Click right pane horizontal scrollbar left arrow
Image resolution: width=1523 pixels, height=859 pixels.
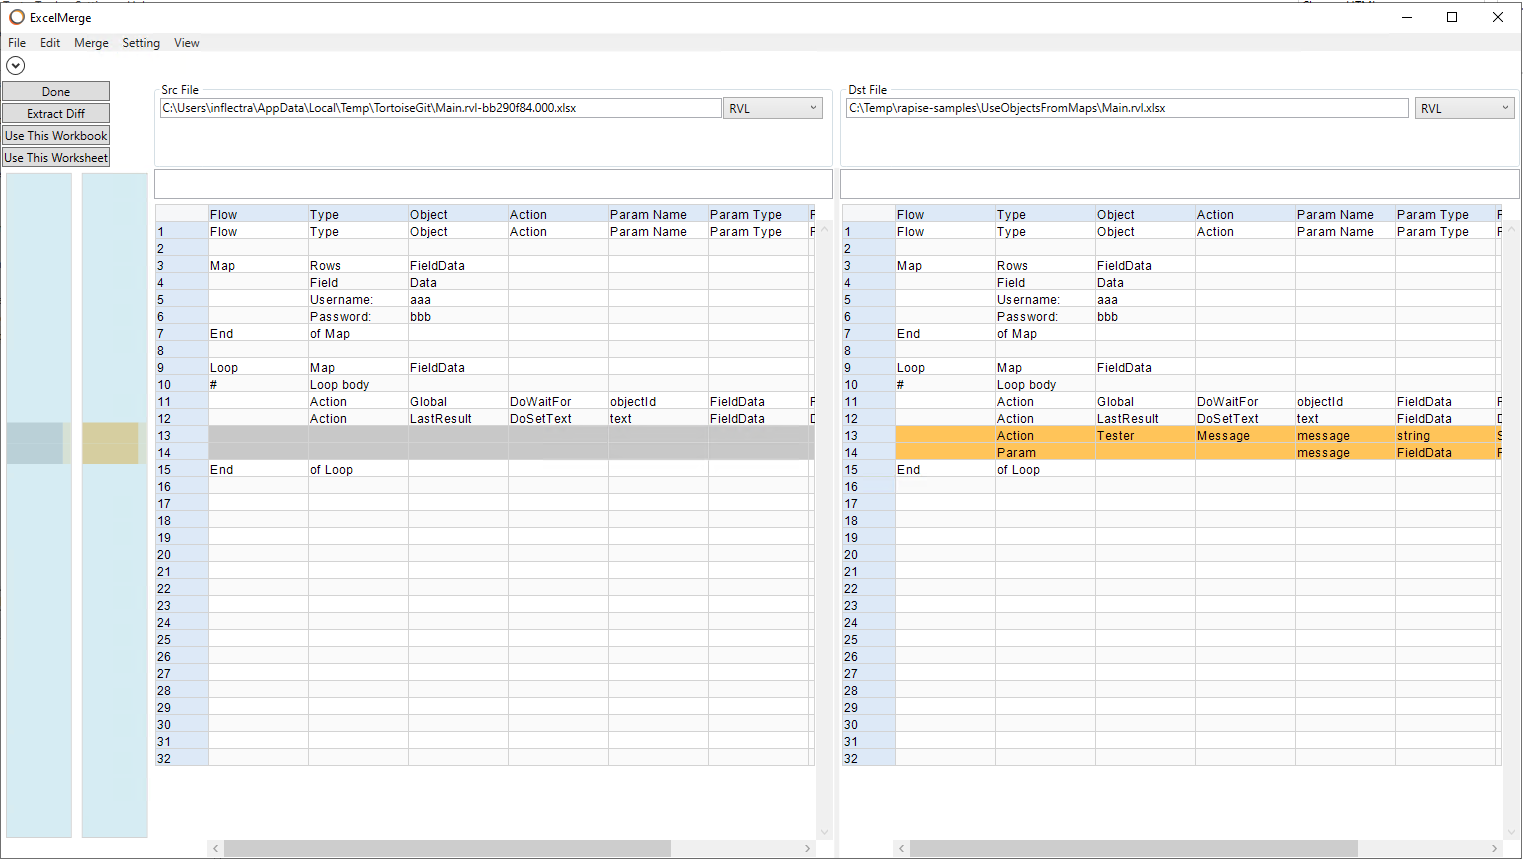pyautogui.click(x=901, y=848)
